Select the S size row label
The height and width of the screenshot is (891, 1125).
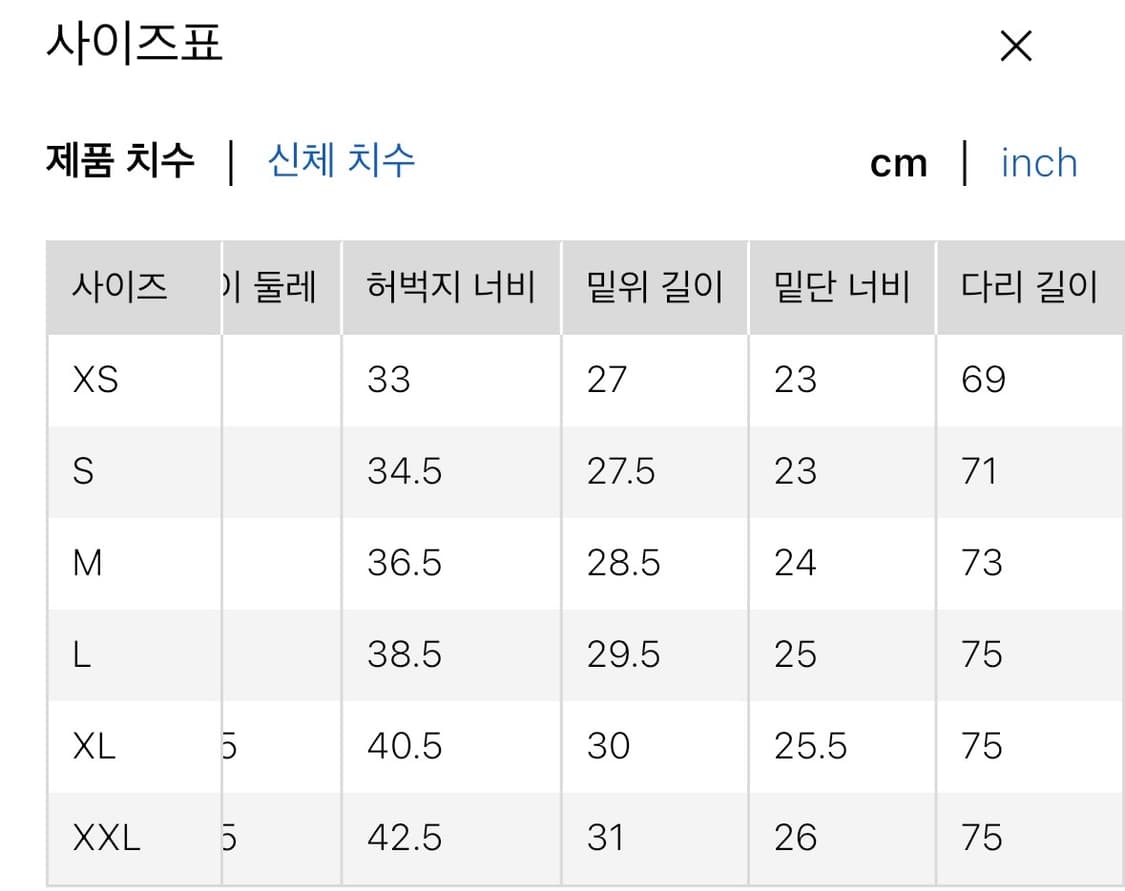pos(85,471)
